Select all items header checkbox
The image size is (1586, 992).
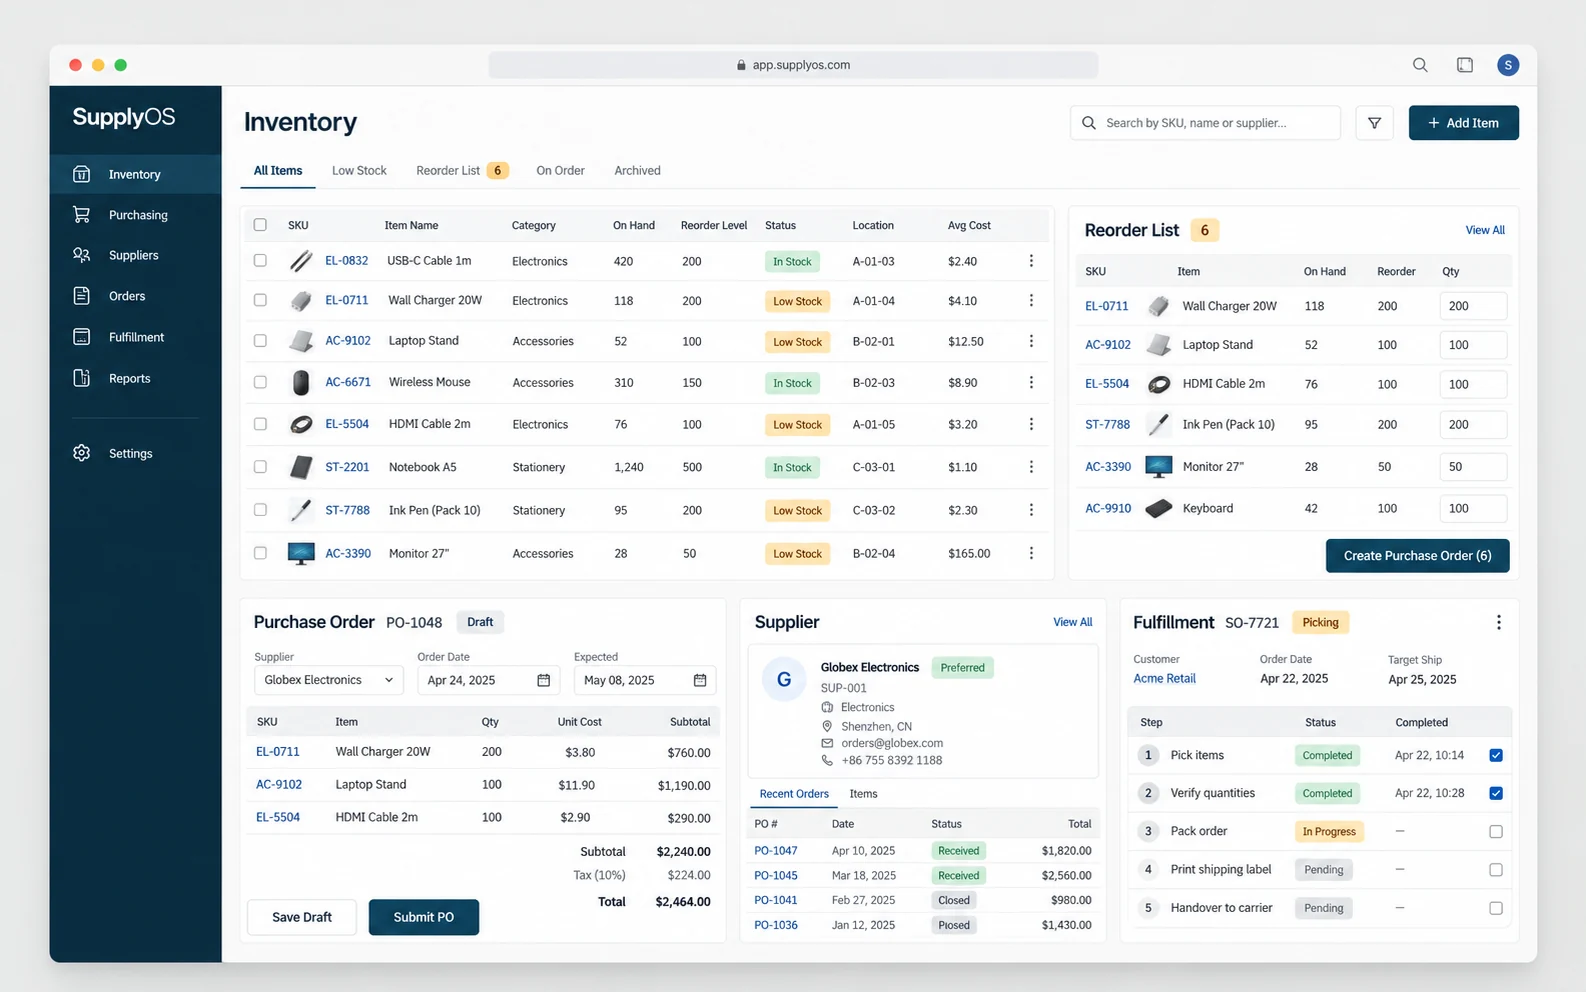click(260, 225)
